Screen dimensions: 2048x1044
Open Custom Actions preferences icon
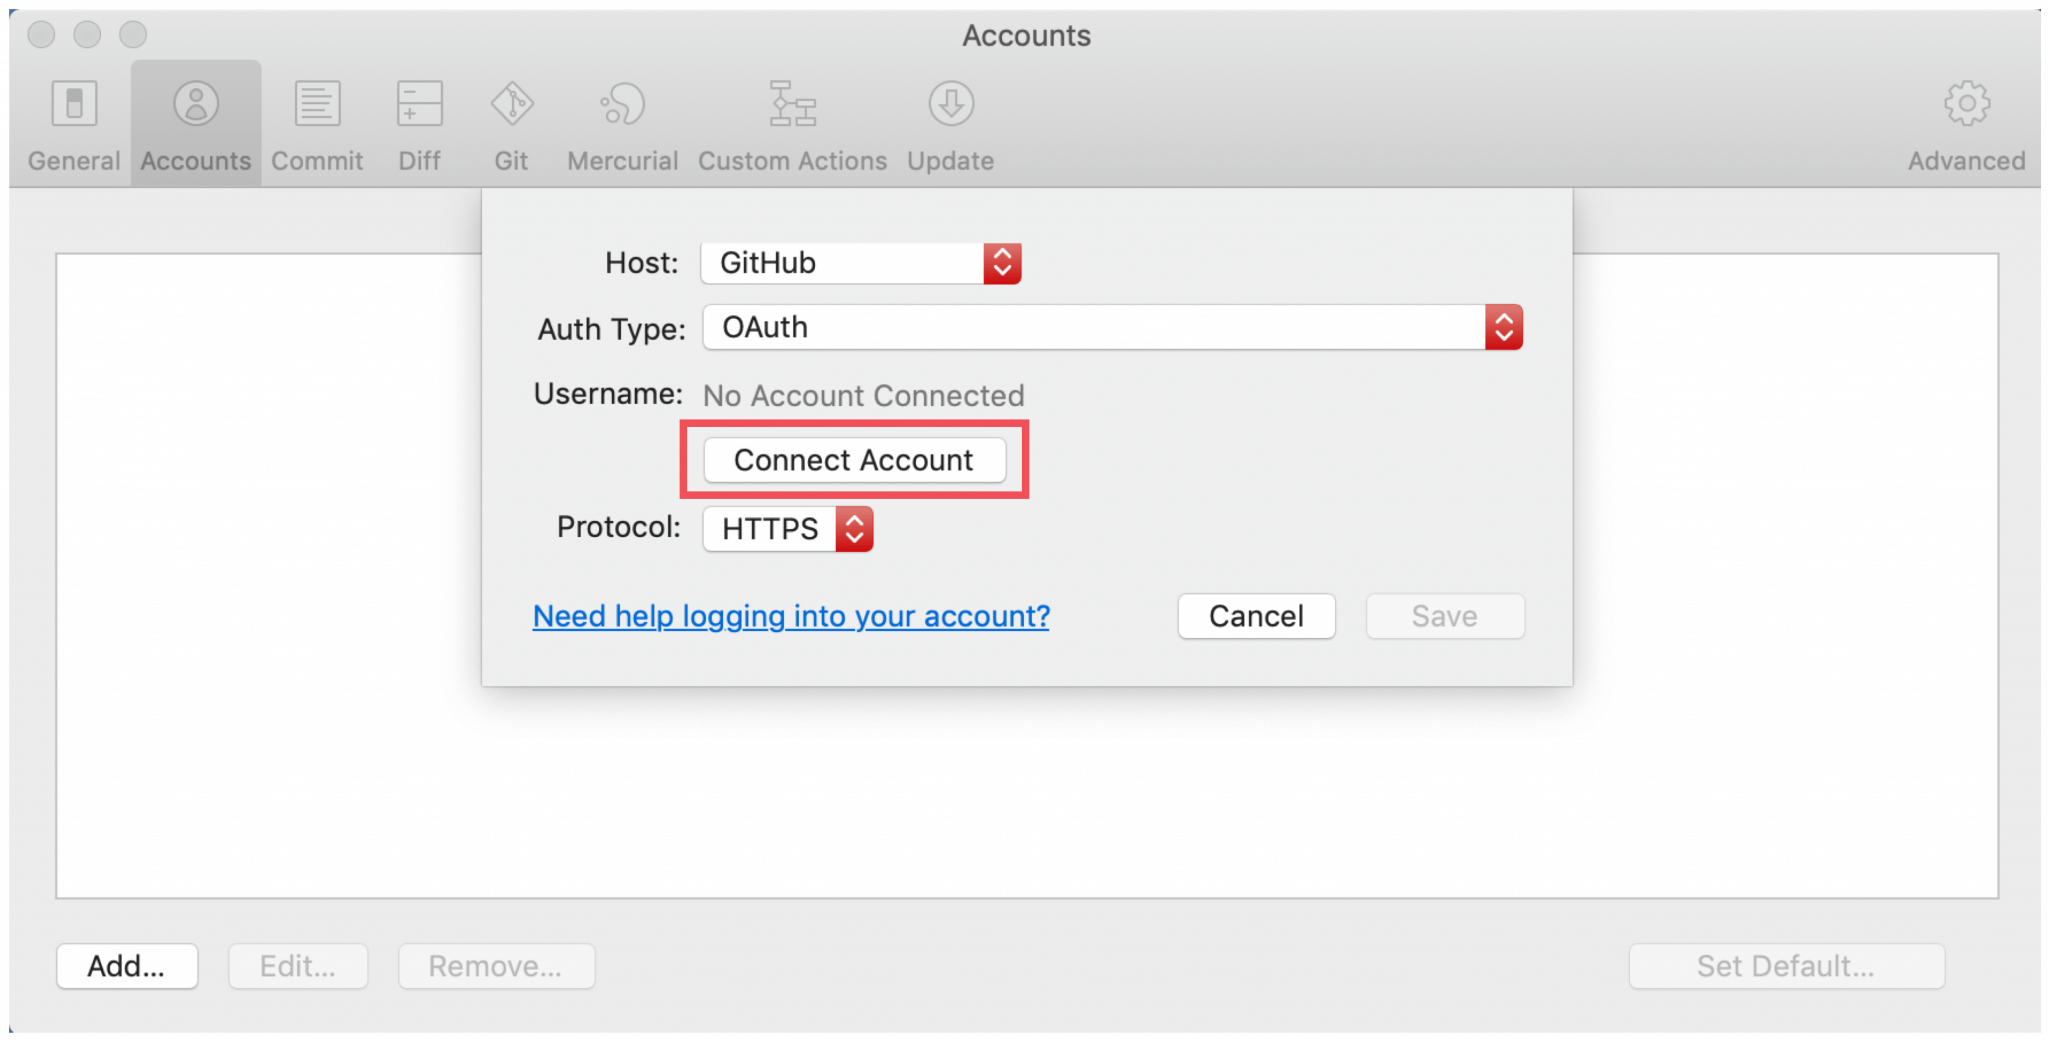[792, 105]
